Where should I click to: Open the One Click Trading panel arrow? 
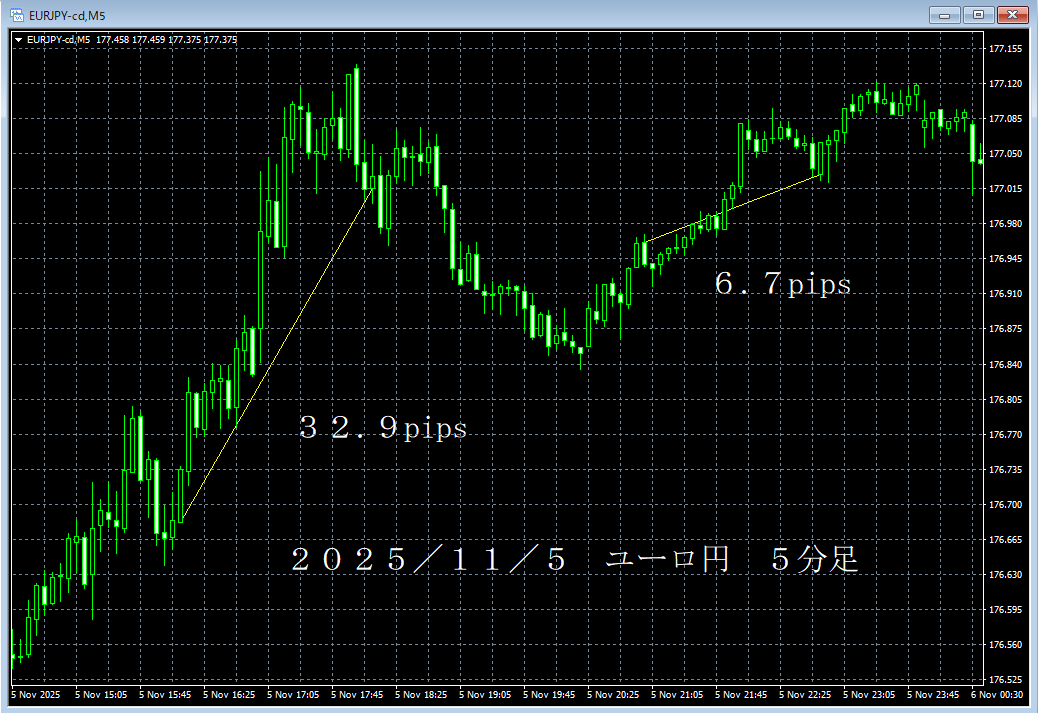[x=17, y=39]
